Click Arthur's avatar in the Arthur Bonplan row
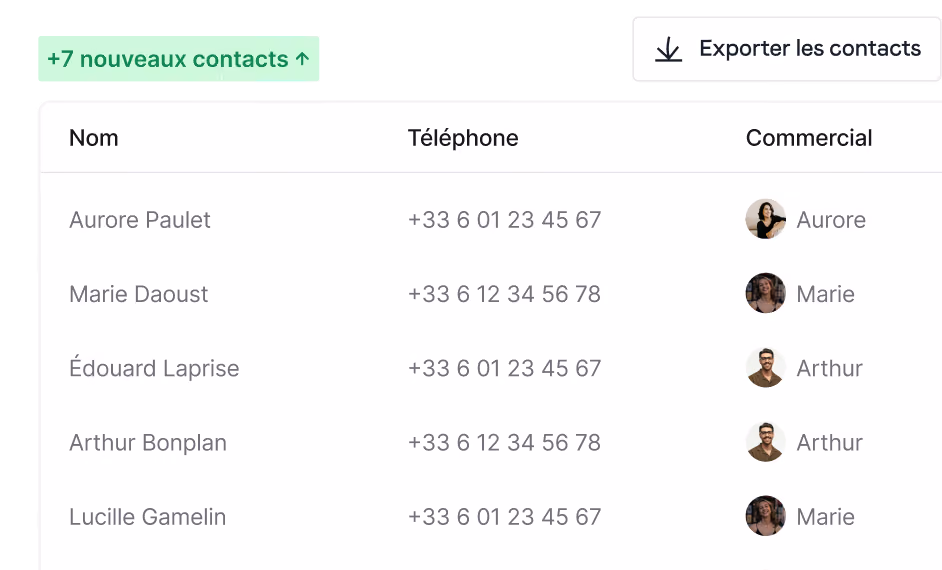This screenshot has width=942, height=570. (765, 442)
